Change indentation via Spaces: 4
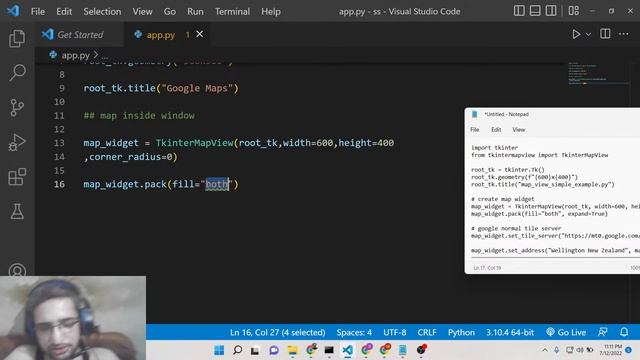The image size is (640, 360). coord(354,332)
